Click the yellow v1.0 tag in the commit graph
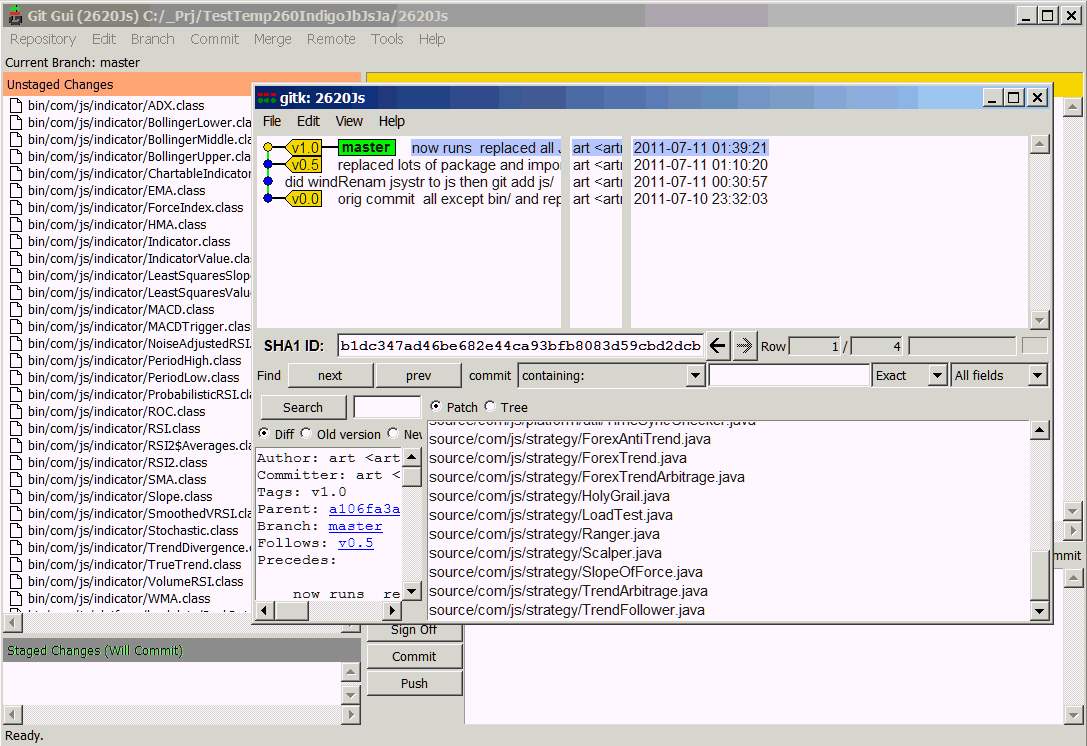 [304, 148]
